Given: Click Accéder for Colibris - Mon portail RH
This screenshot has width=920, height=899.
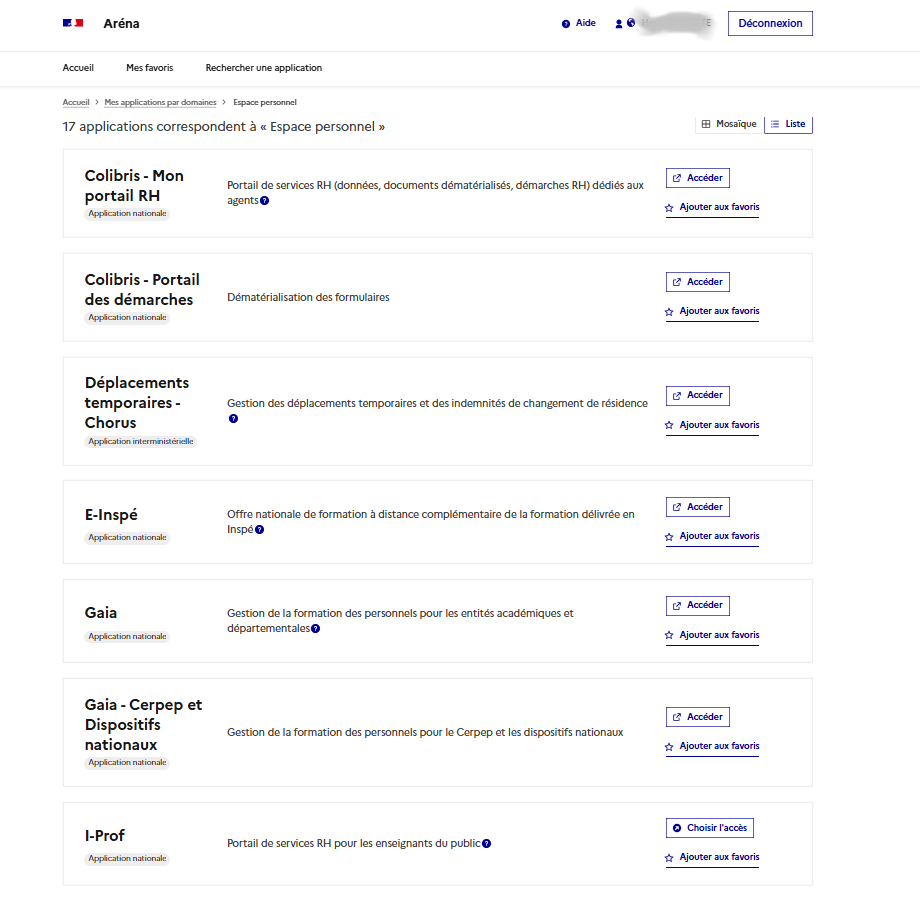Looking at the screenshot, I should click(698, 178).
